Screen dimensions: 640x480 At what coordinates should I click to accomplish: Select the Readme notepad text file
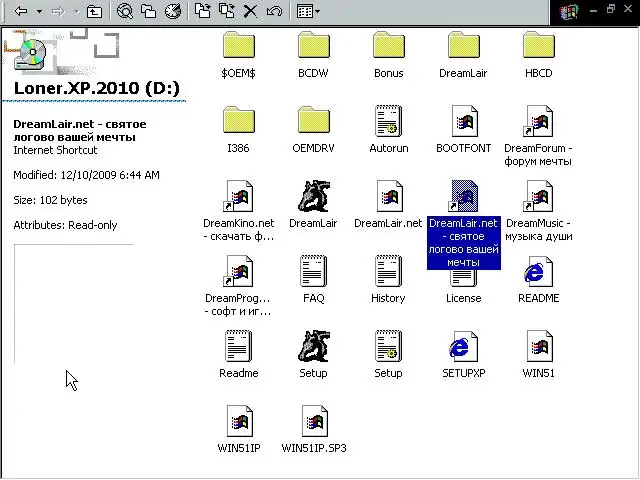click(x=239, y=355)
